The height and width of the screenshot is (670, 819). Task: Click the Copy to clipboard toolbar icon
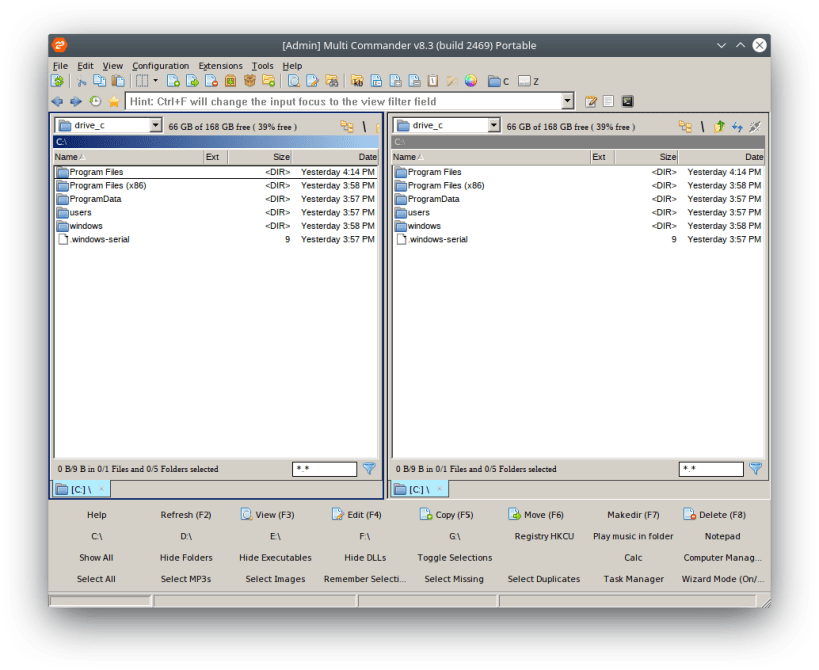click(99, 81)
